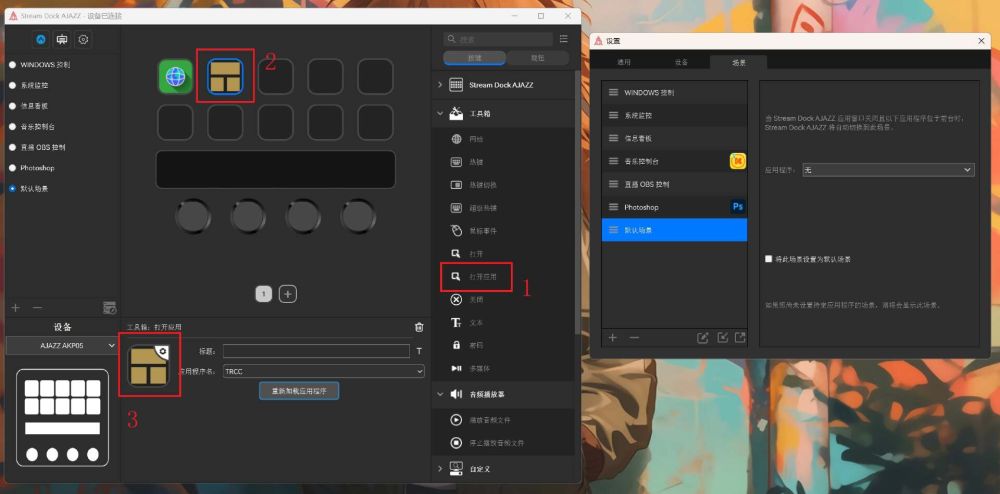Open the 场景 Scenes tab in Settings
This screenshot has width=1000, height=494.
tap(739, 62)
